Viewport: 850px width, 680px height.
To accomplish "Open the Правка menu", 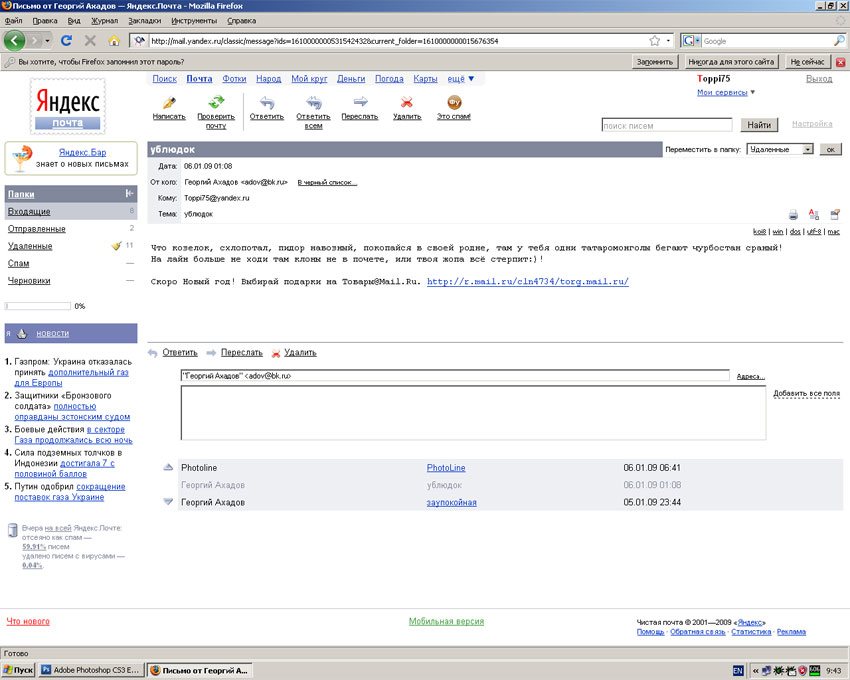I will click(44, 21).
